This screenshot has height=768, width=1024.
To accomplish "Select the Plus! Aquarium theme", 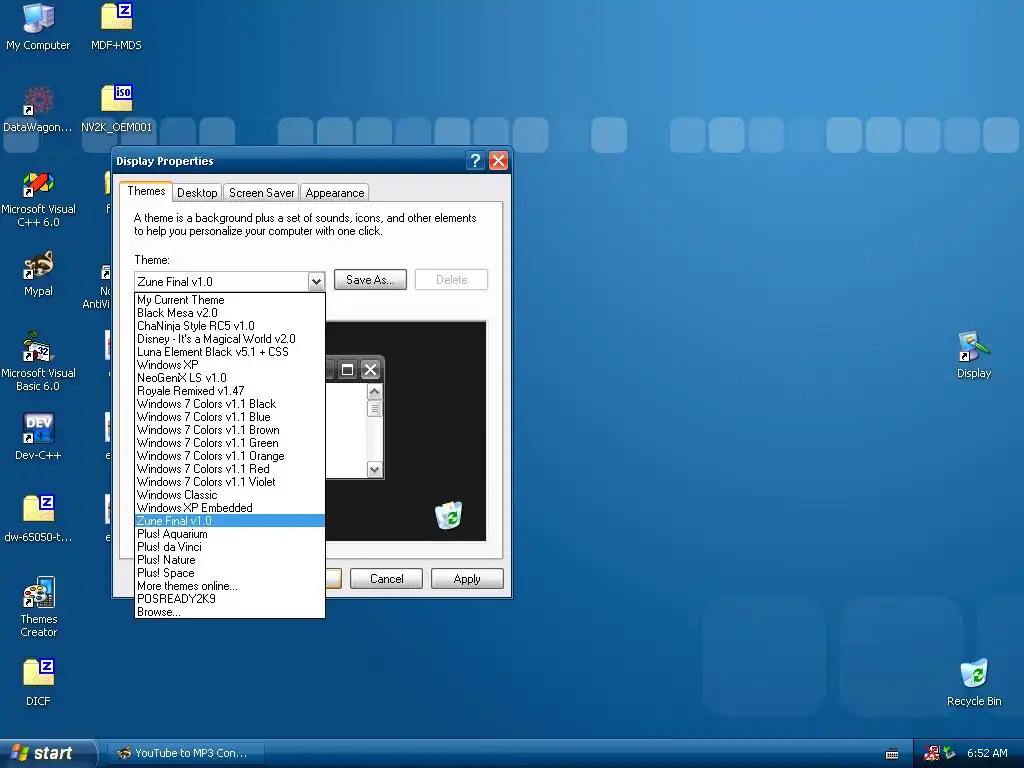I will 230,534.
